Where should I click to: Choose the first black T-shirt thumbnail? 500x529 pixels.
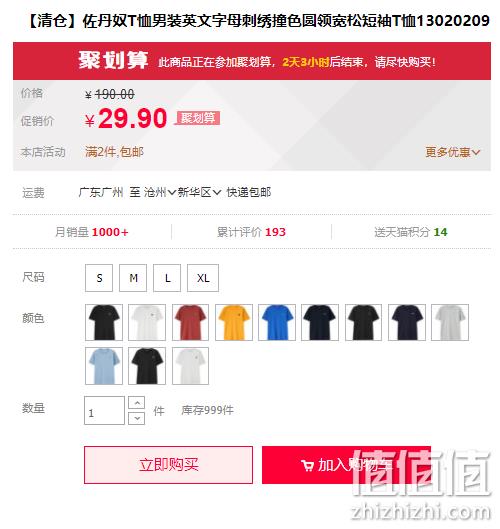pyautogui.click(x=104, y=322)
